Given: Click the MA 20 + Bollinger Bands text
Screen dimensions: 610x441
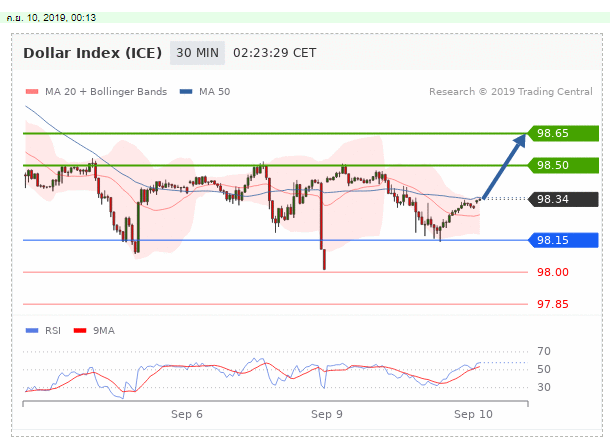Looking at the screenshot, I should click(x=106, y=92).
